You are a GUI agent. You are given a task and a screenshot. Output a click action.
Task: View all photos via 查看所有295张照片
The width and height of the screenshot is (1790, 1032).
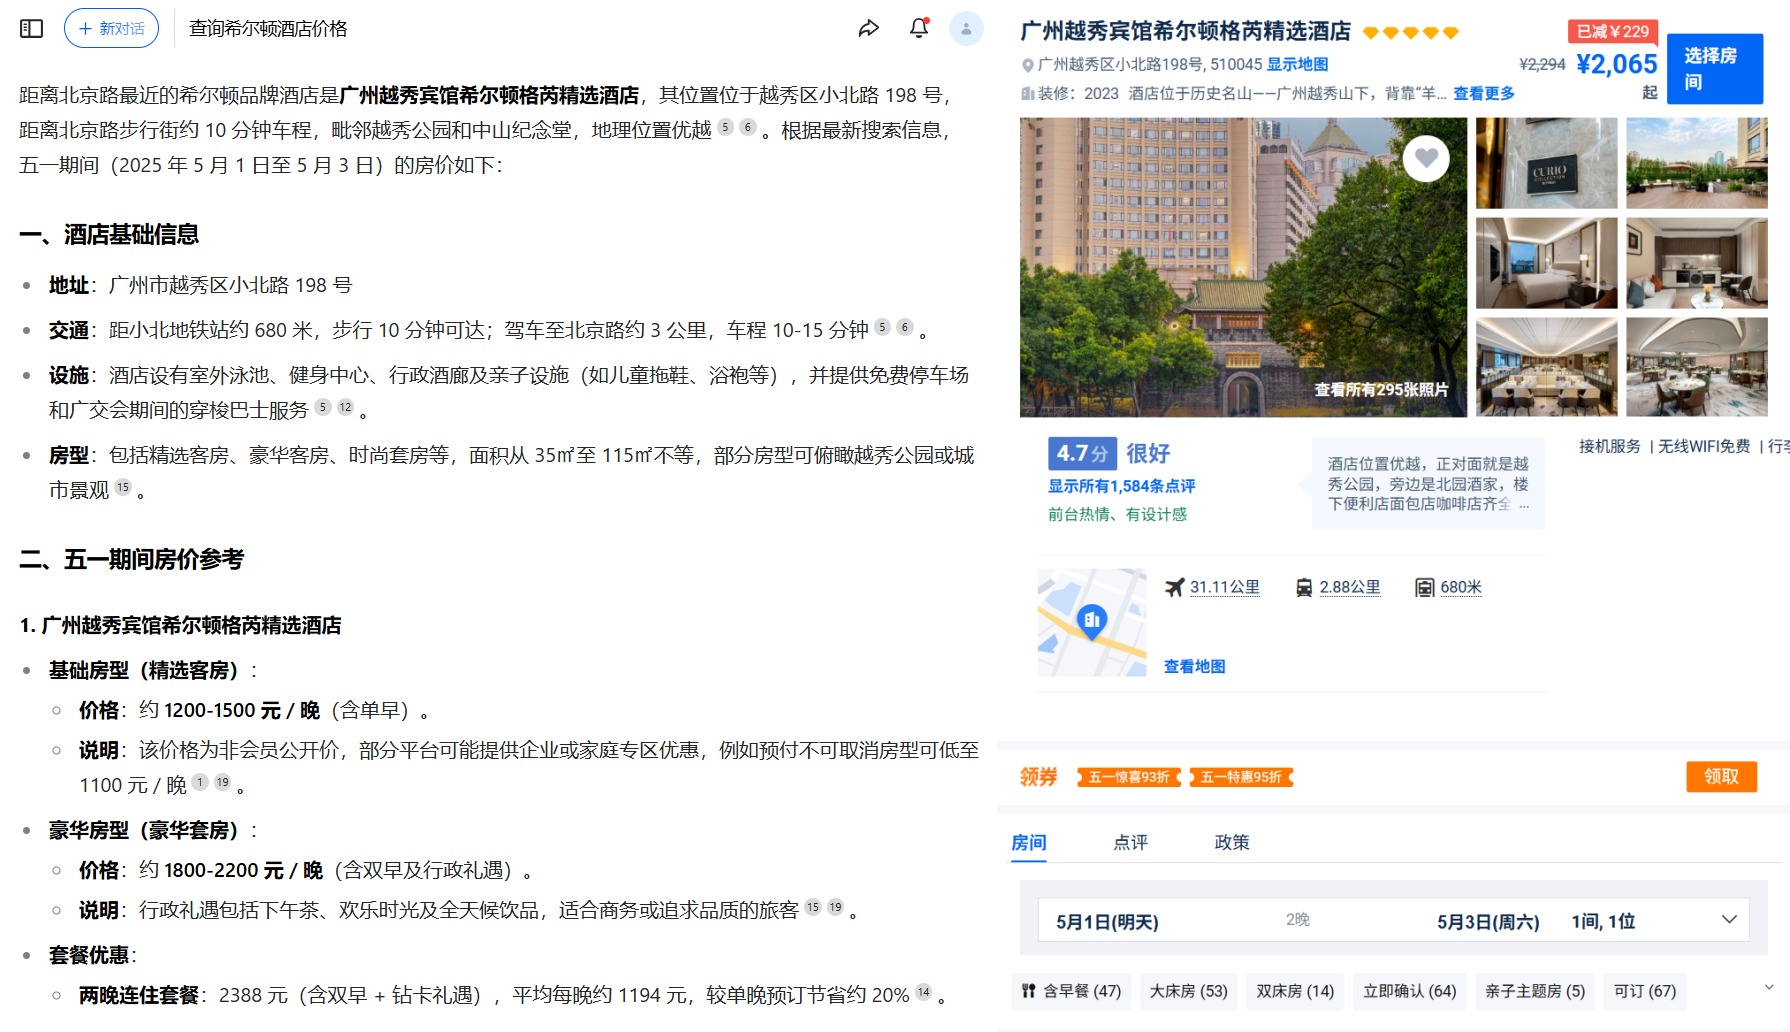(1381, 390)
